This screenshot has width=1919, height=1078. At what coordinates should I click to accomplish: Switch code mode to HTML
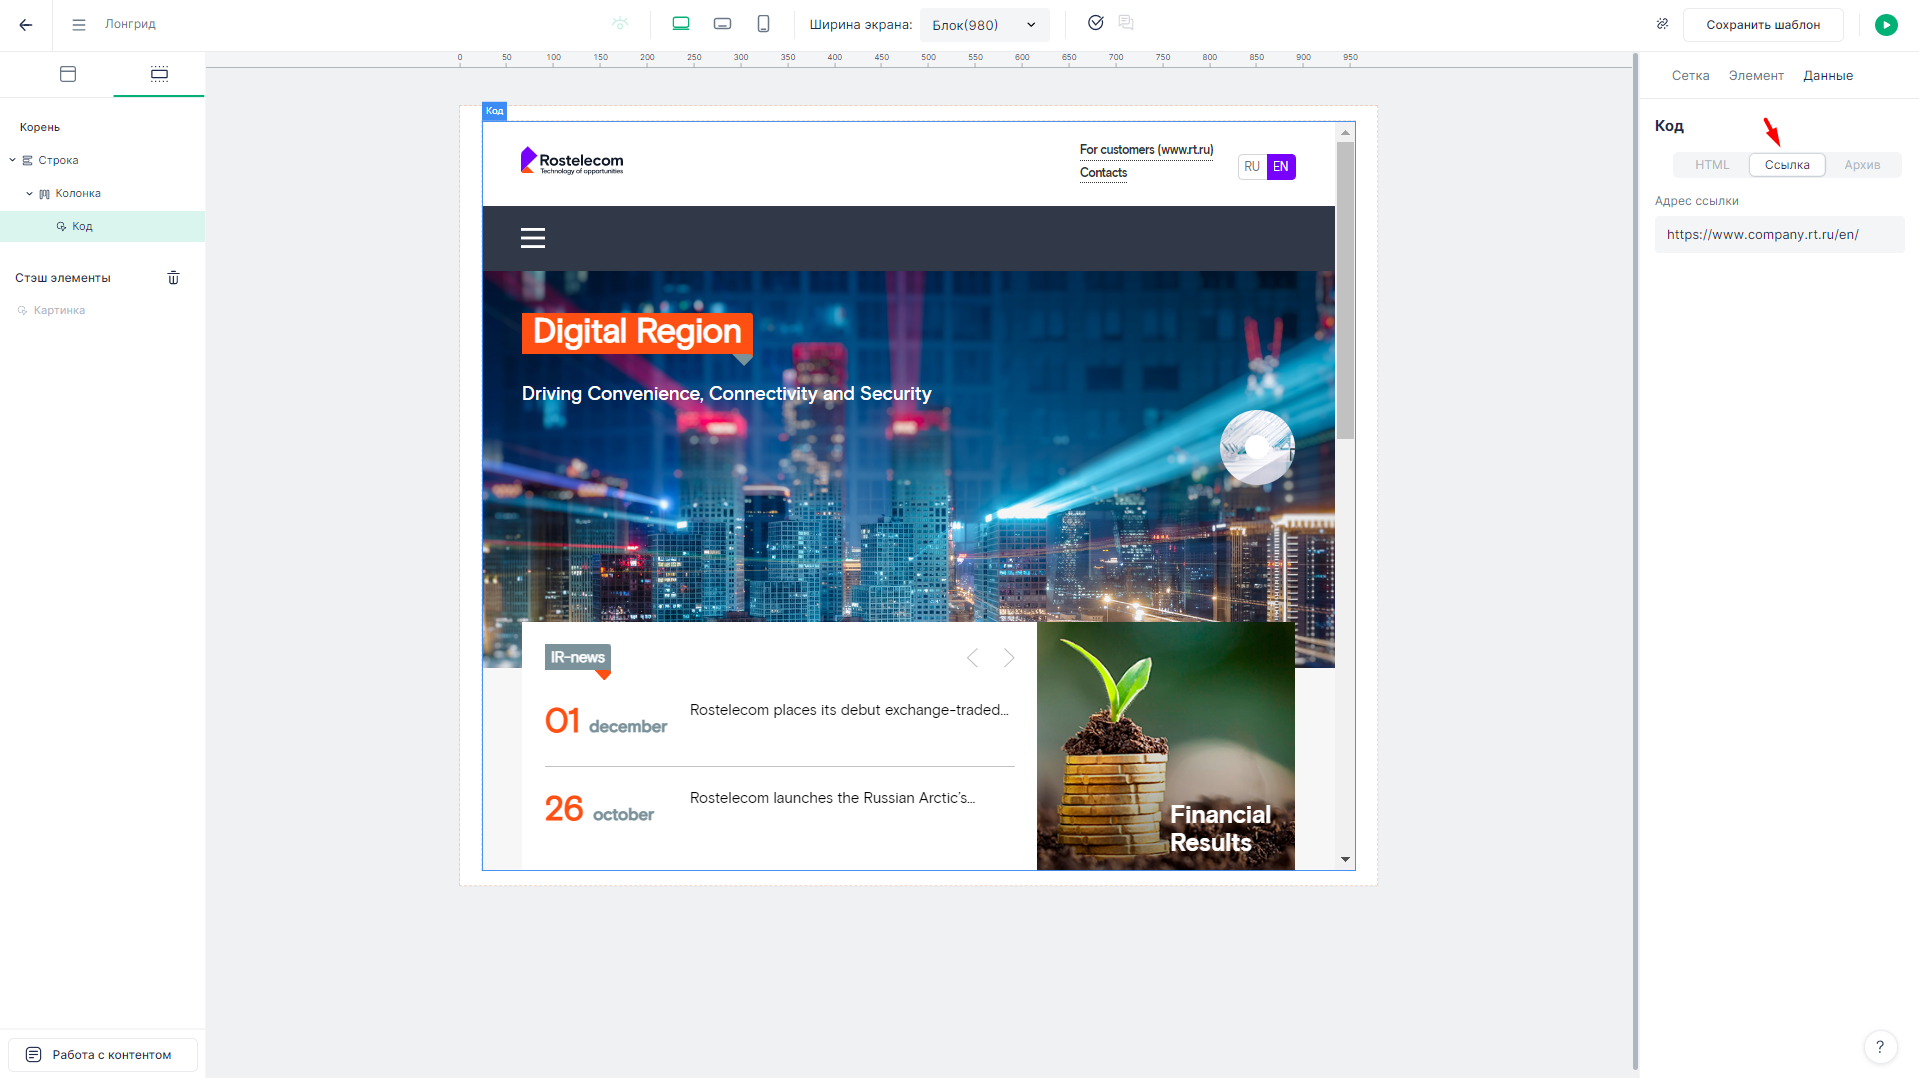pyautogui.click(x=1711, y=165)
